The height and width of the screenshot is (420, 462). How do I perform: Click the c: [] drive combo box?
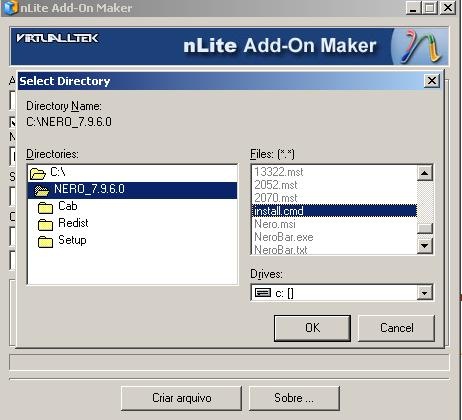pyautogui.click(x=342, y=293)
